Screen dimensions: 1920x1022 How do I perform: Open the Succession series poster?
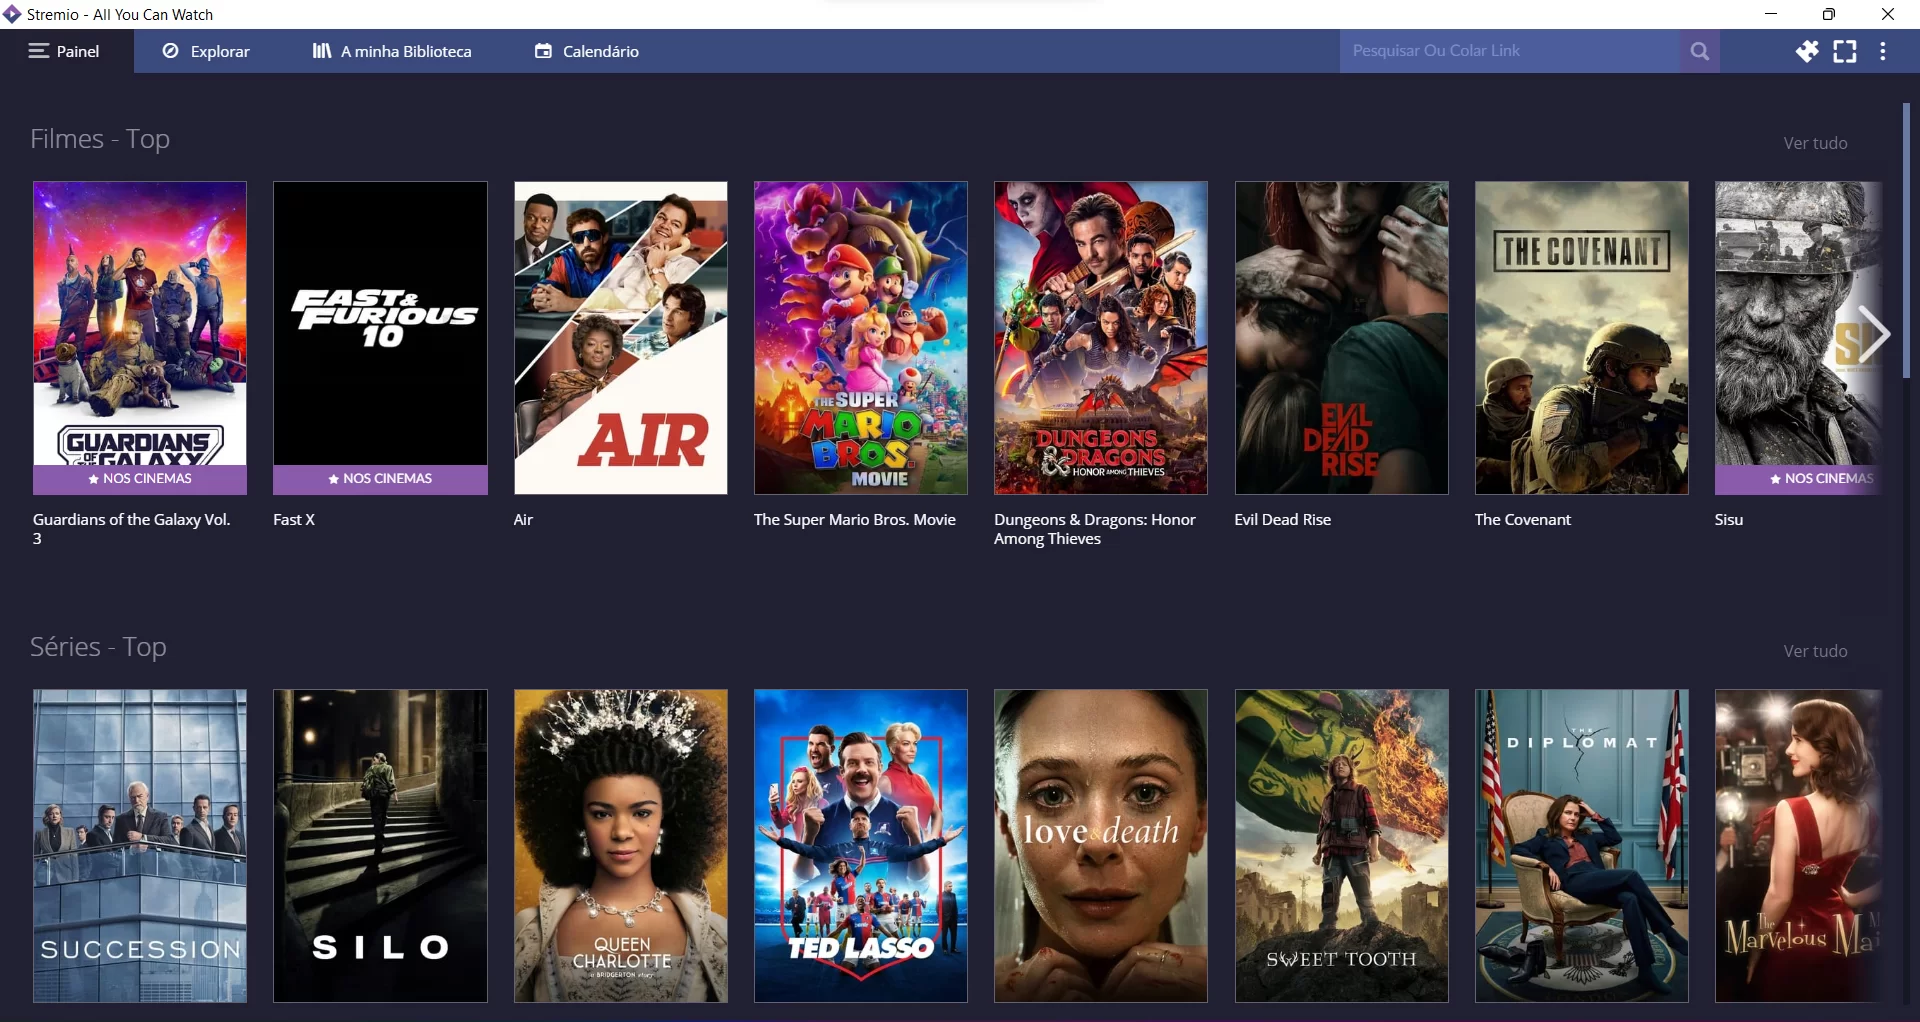pos(140,845)
